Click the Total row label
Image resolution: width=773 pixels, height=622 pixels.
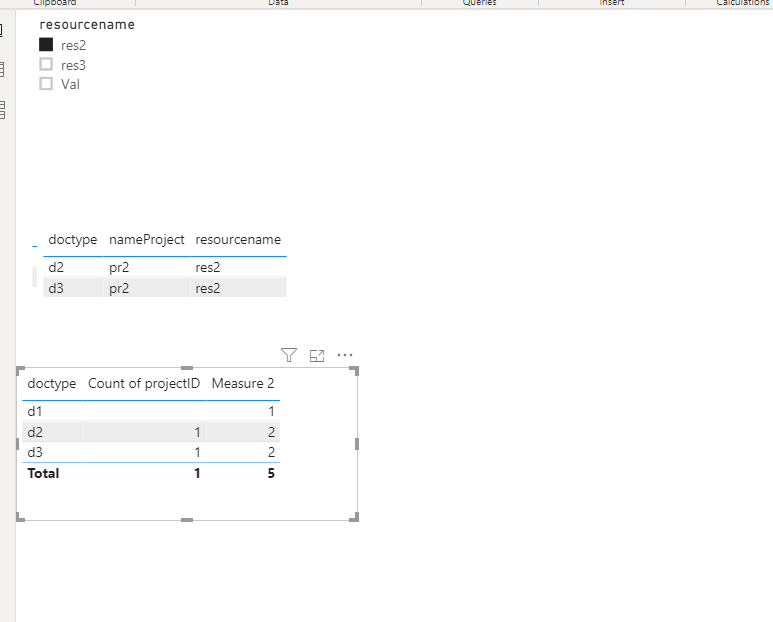pyautogui.click(x=43, y=473)
